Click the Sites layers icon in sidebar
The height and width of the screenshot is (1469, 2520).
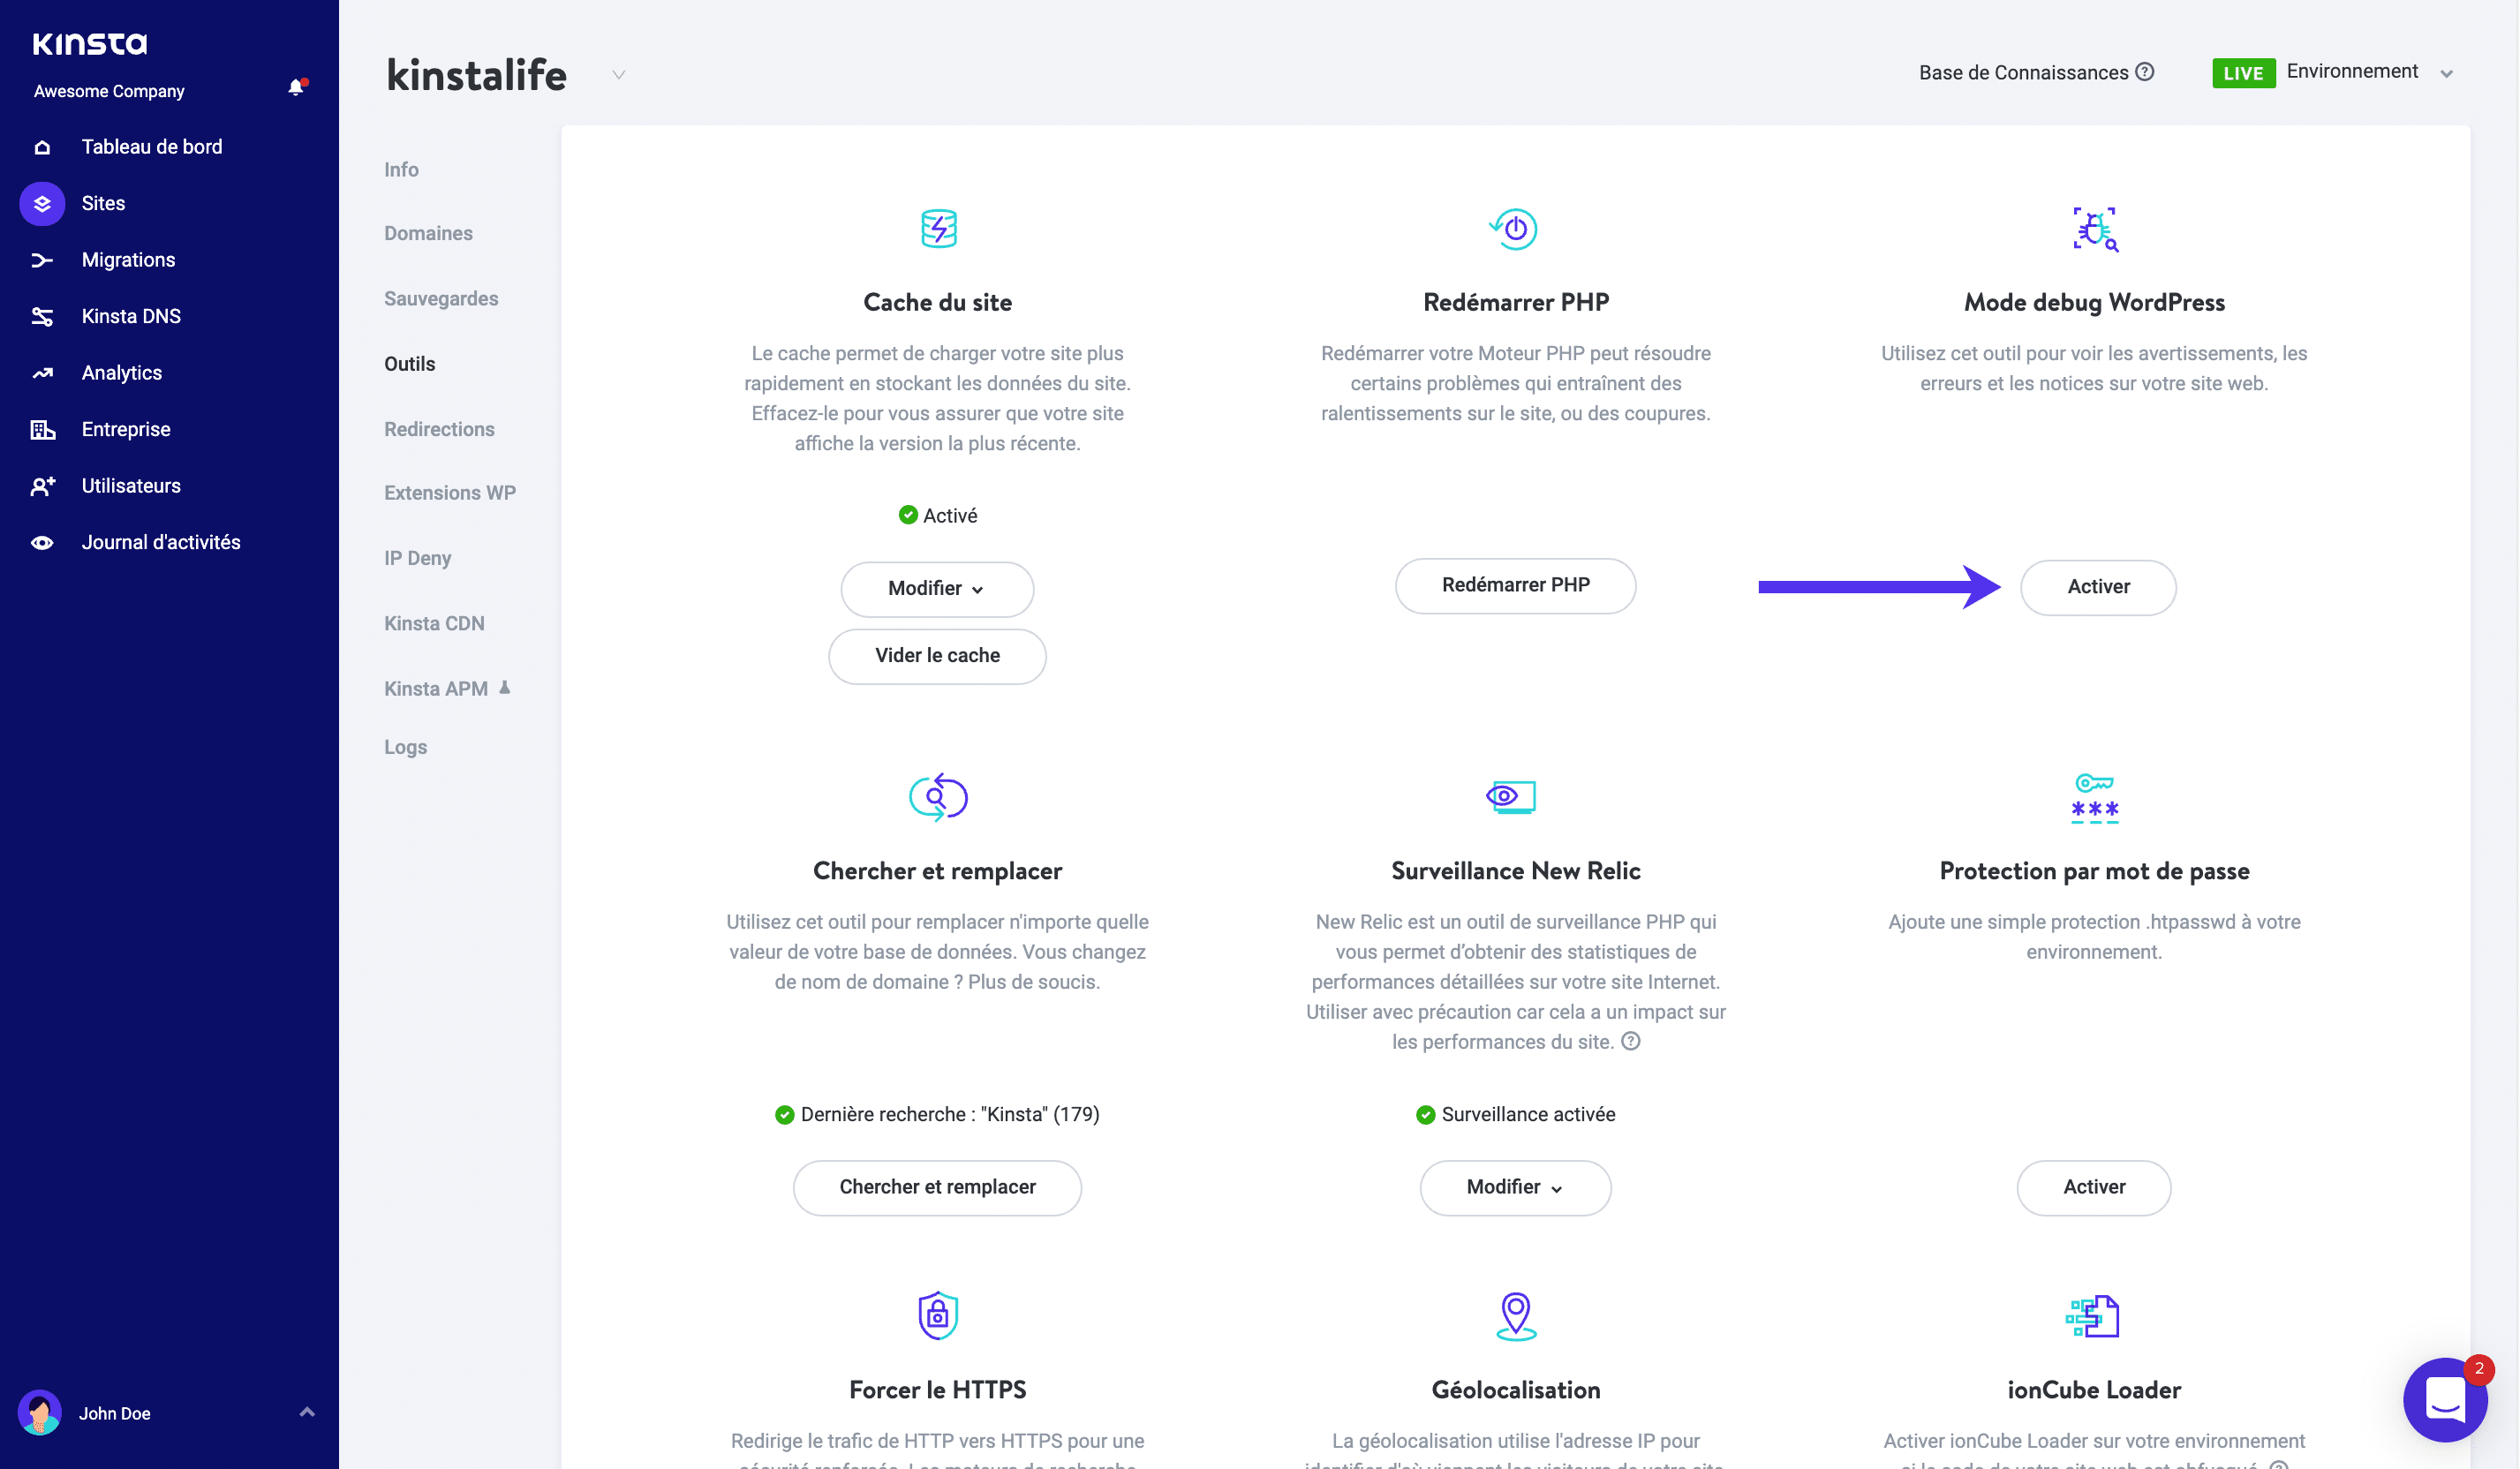(42, 203)
